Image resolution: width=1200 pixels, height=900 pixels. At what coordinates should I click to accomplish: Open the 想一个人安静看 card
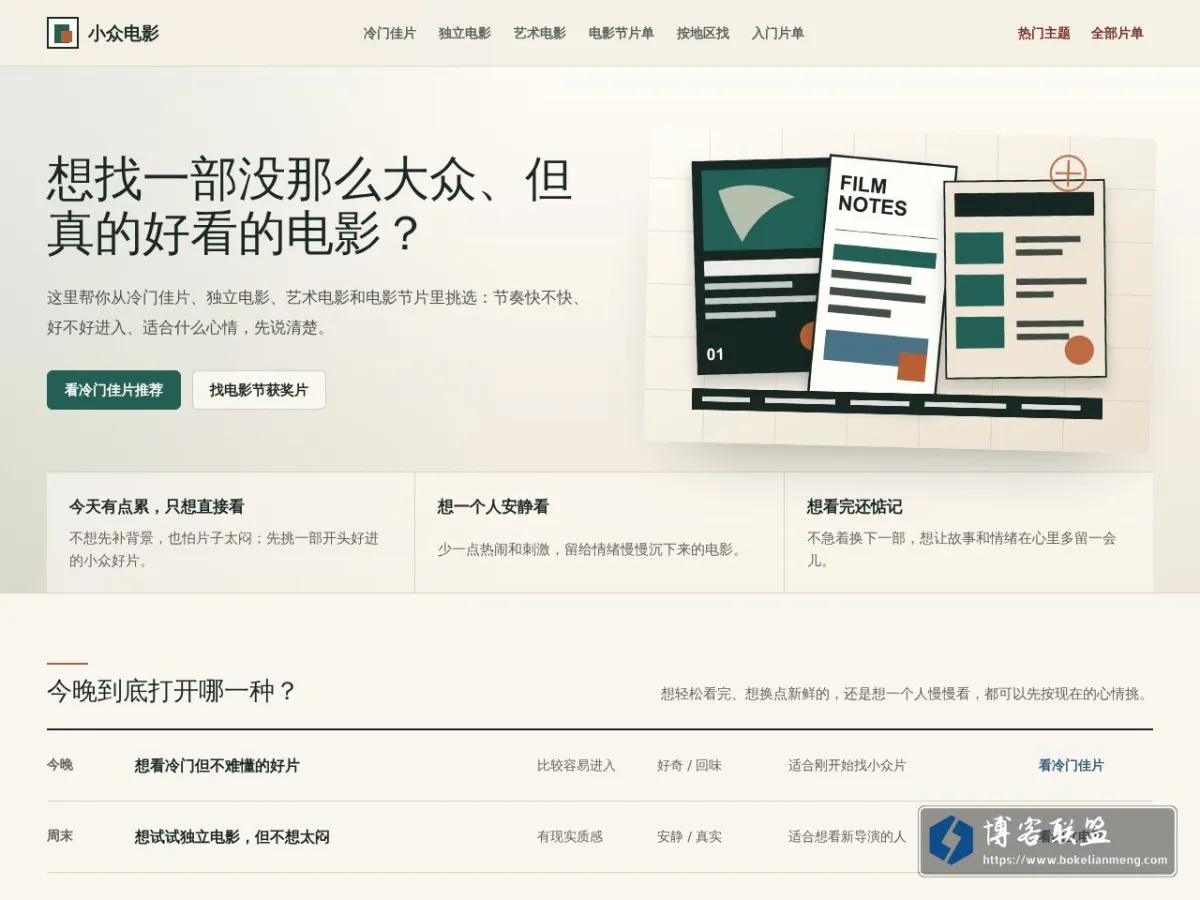pos(600,532)
